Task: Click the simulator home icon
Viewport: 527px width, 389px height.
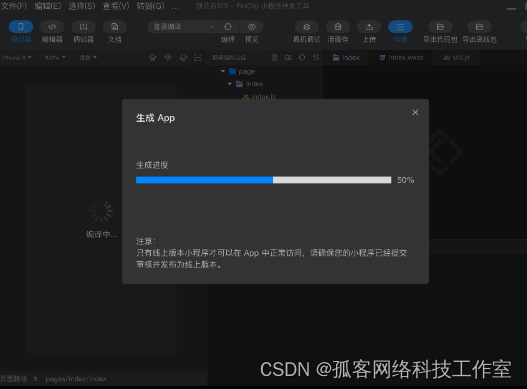Action: [153, 57]
